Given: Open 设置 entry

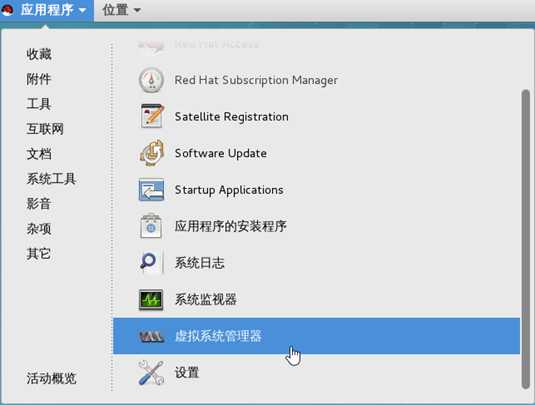Looking at the screenshot, I should click(316, 373).
